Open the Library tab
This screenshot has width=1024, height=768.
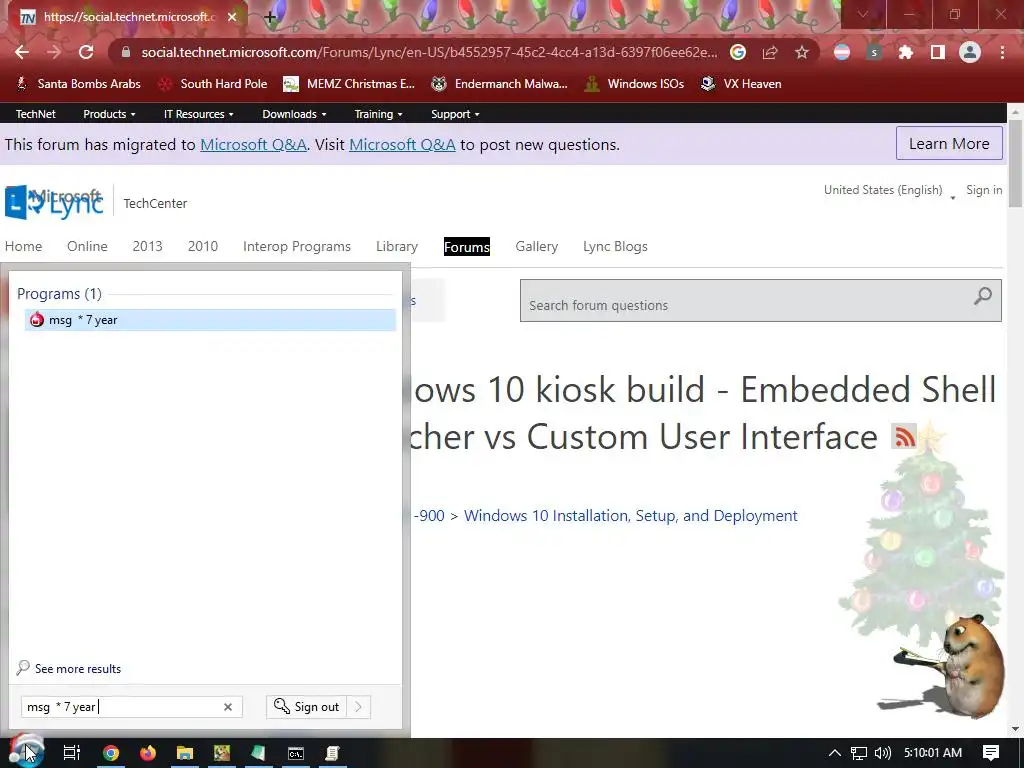pos(396,246)
